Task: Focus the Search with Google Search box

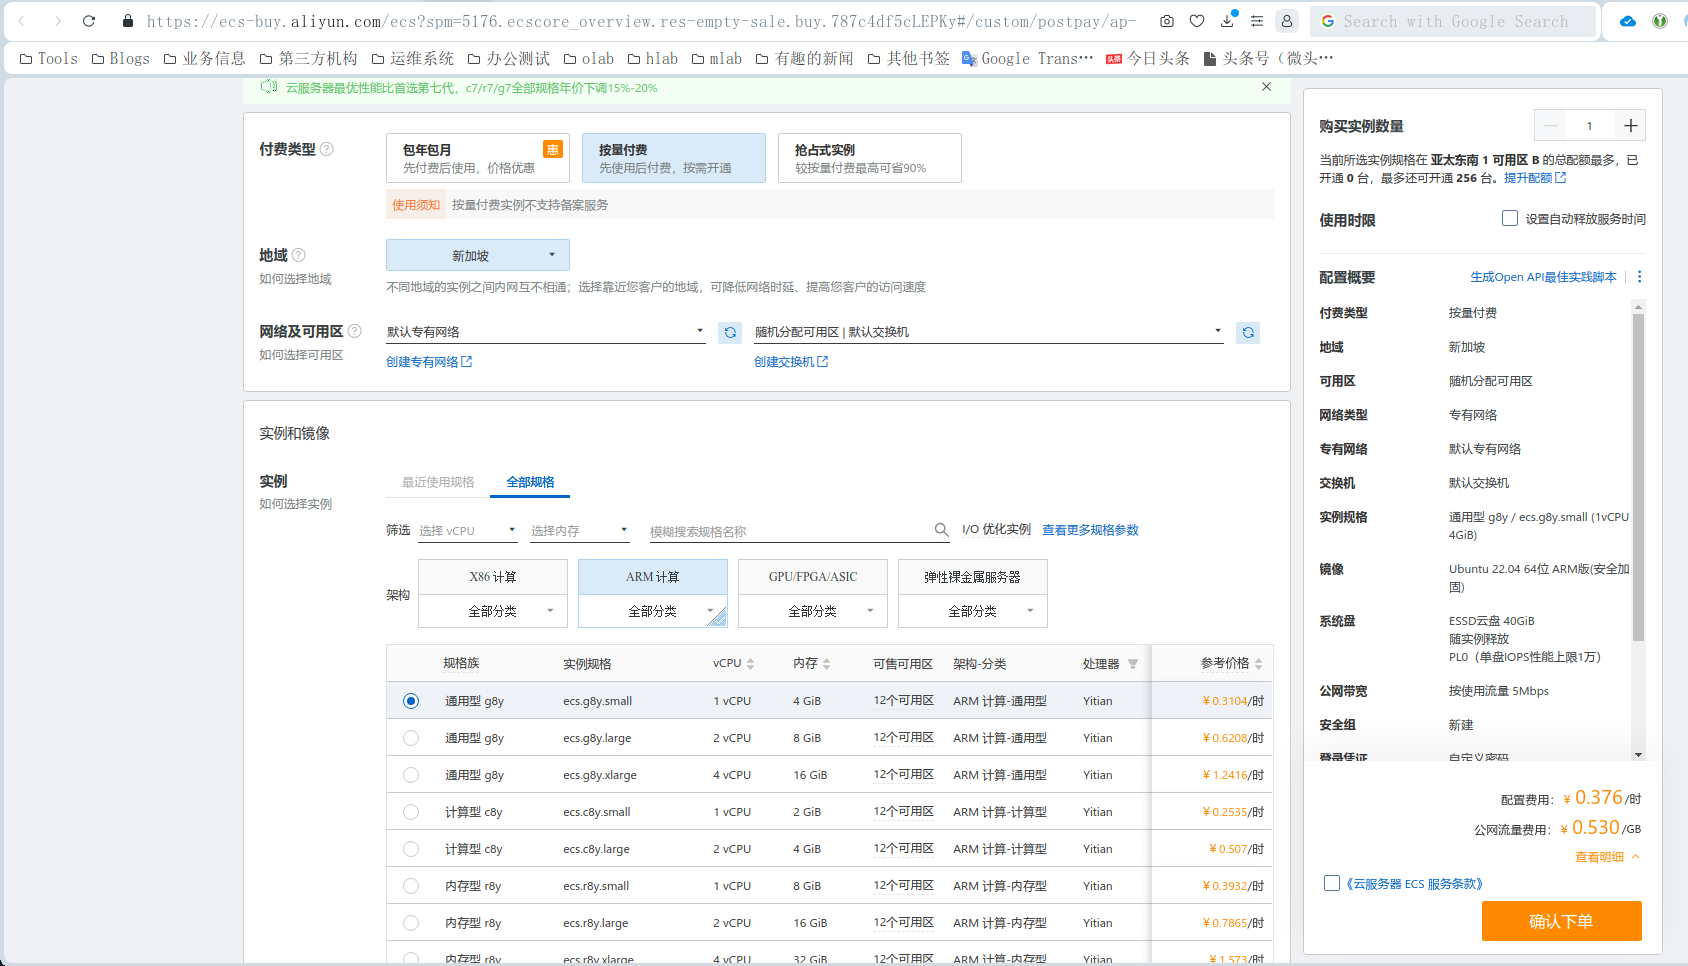Action: (x=1455, y=21)
